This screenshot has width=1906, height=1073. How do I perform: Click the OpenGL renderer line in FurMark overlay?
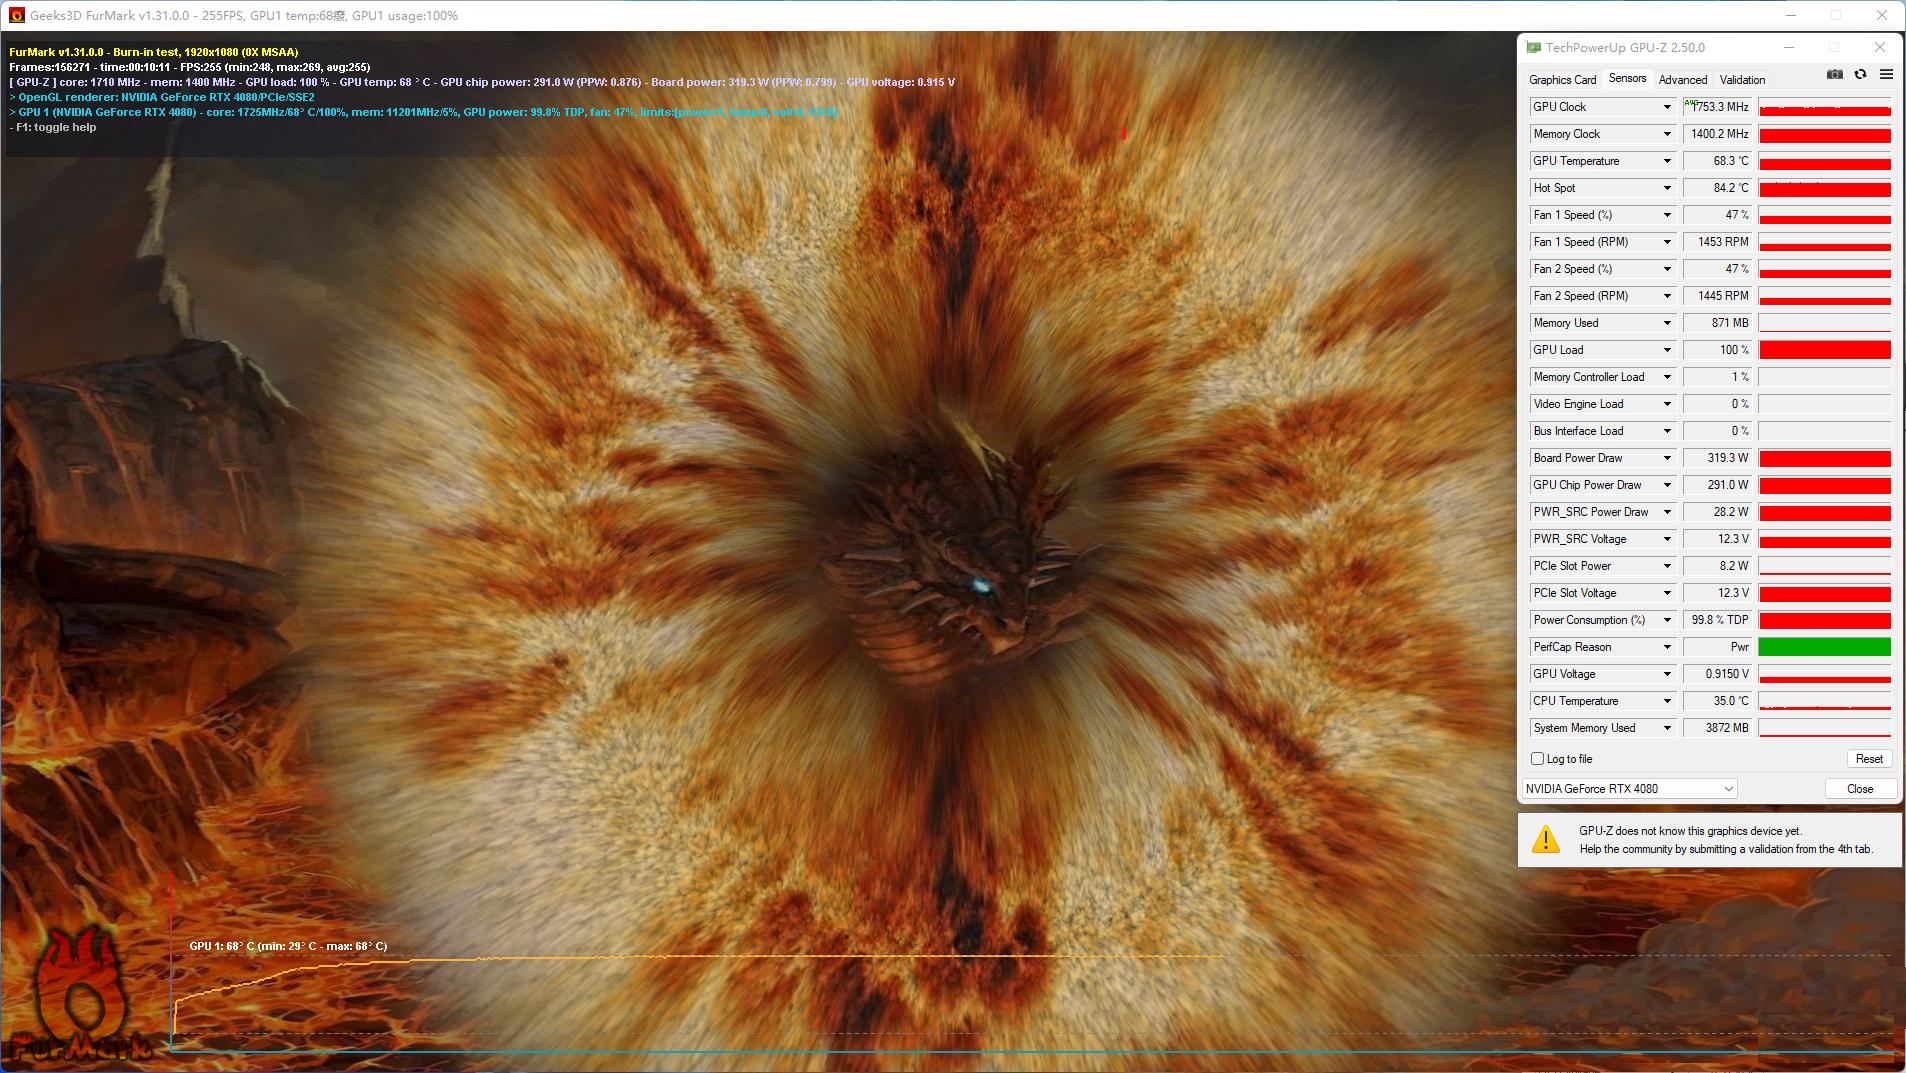click(162, 97)
